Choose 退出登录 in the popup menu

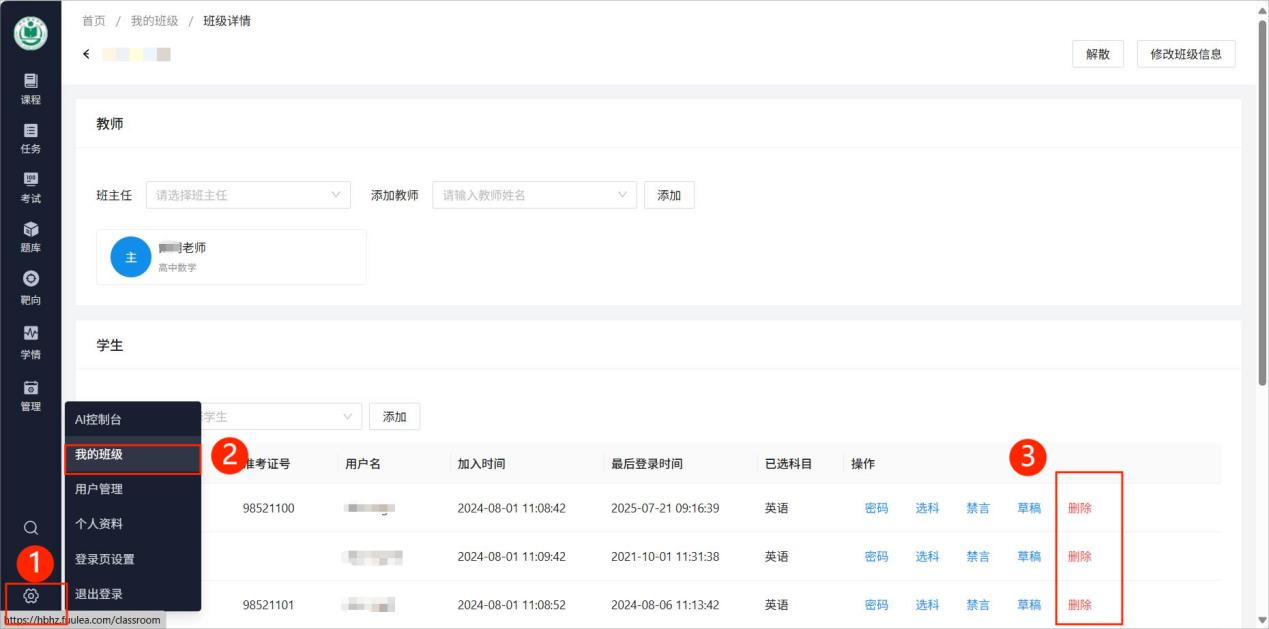133,594
